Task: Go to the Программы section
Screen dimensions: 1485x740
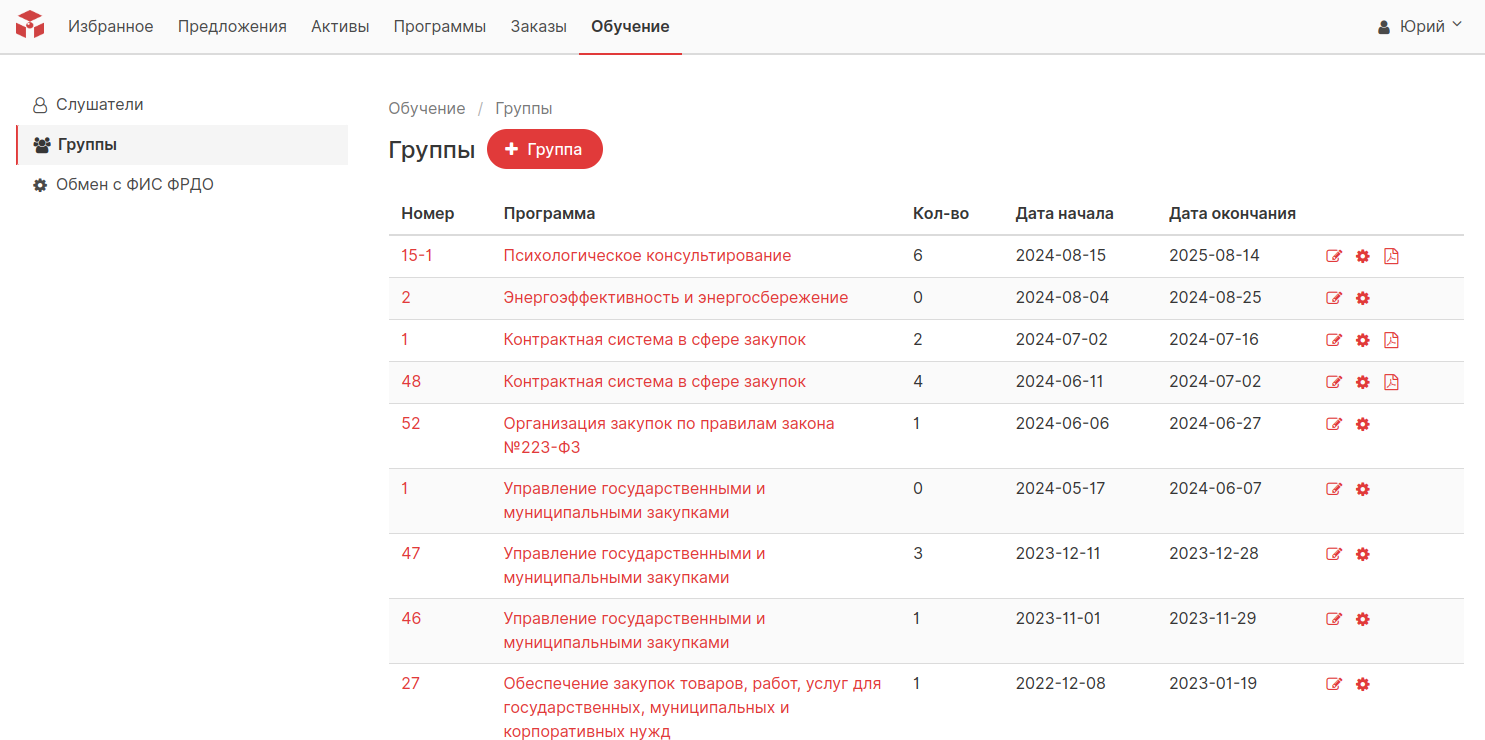Action: (440, 27)
